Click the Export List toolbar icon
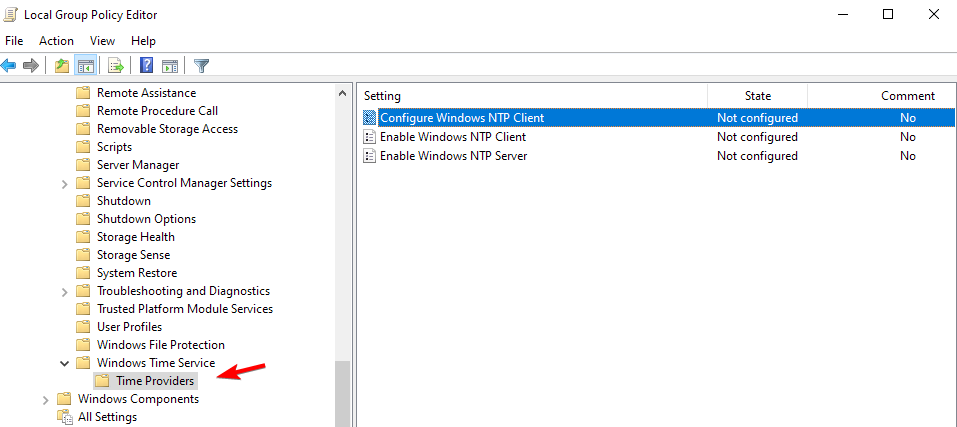957x427 pixels. click(115, 65)
